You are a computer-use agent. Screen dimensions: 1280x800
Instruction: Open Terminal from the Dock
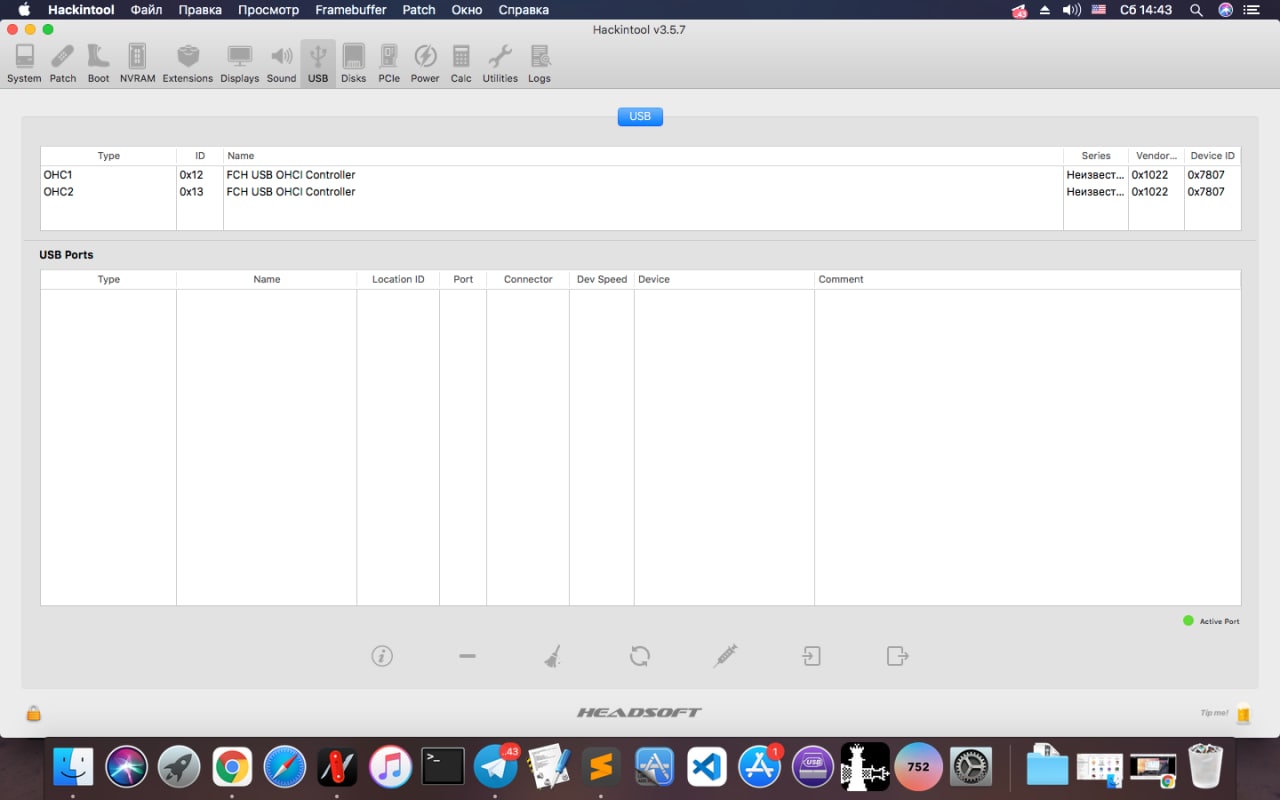point(443,767)
